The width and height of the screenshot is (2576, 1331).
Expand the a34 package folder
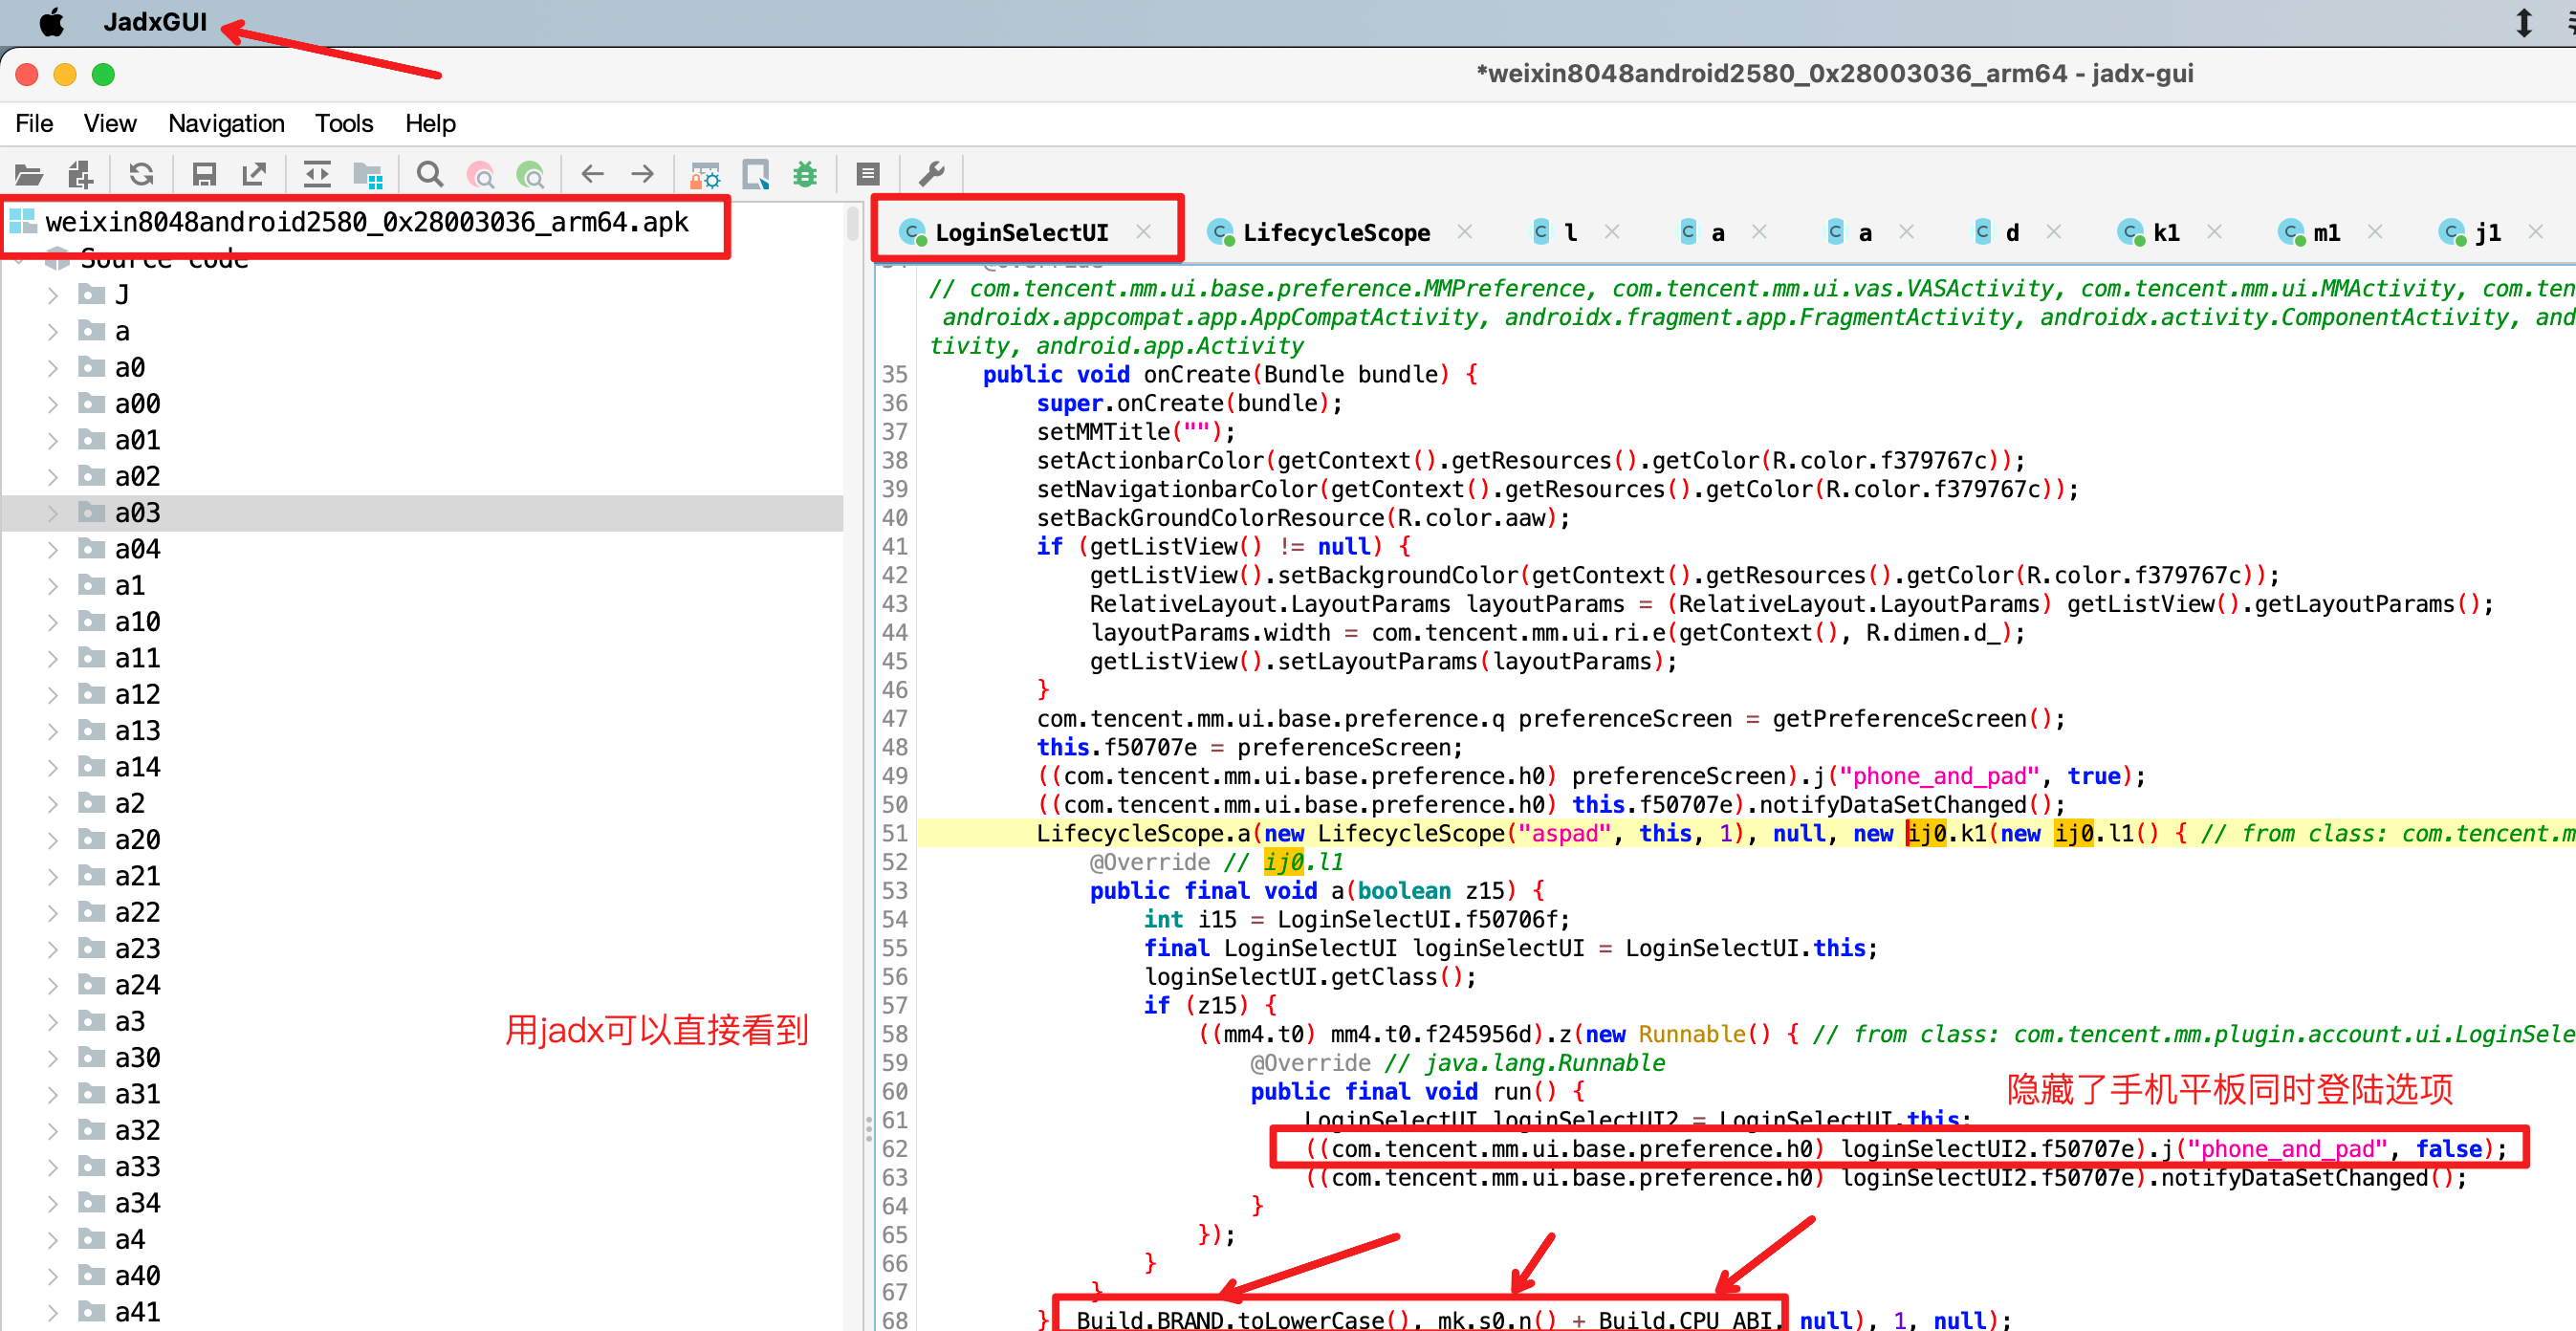[53, 1203]
